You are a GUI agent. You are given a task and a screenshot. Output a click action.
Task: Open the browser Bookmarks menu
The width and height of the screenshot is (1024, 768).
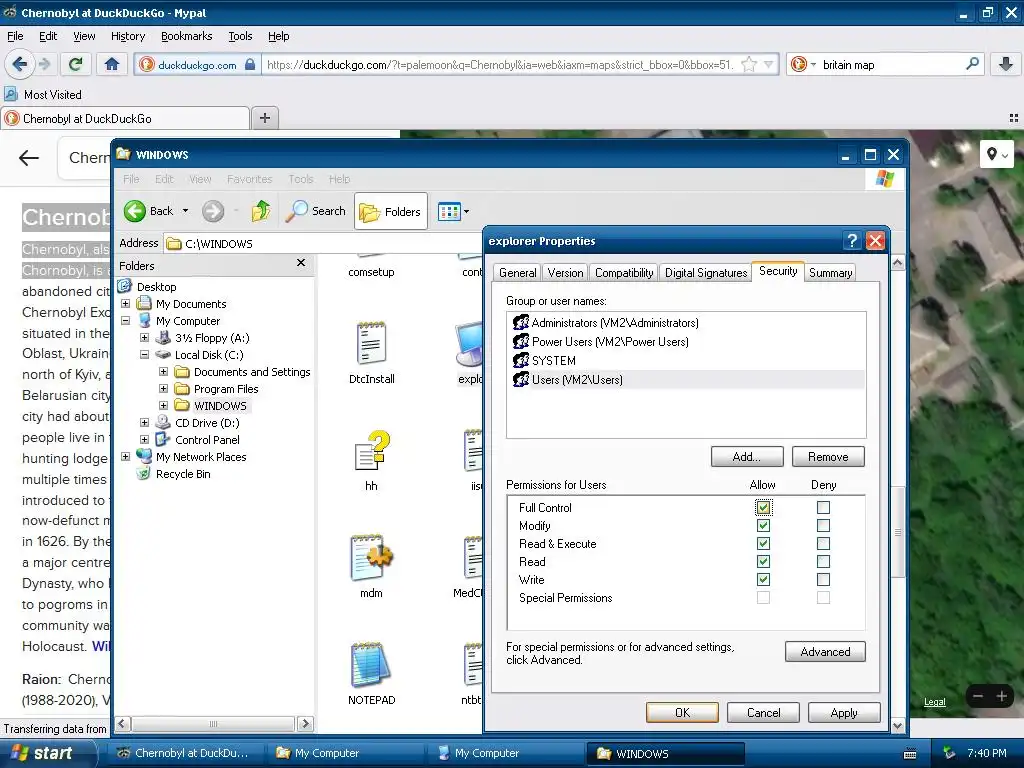pos(186,36)
